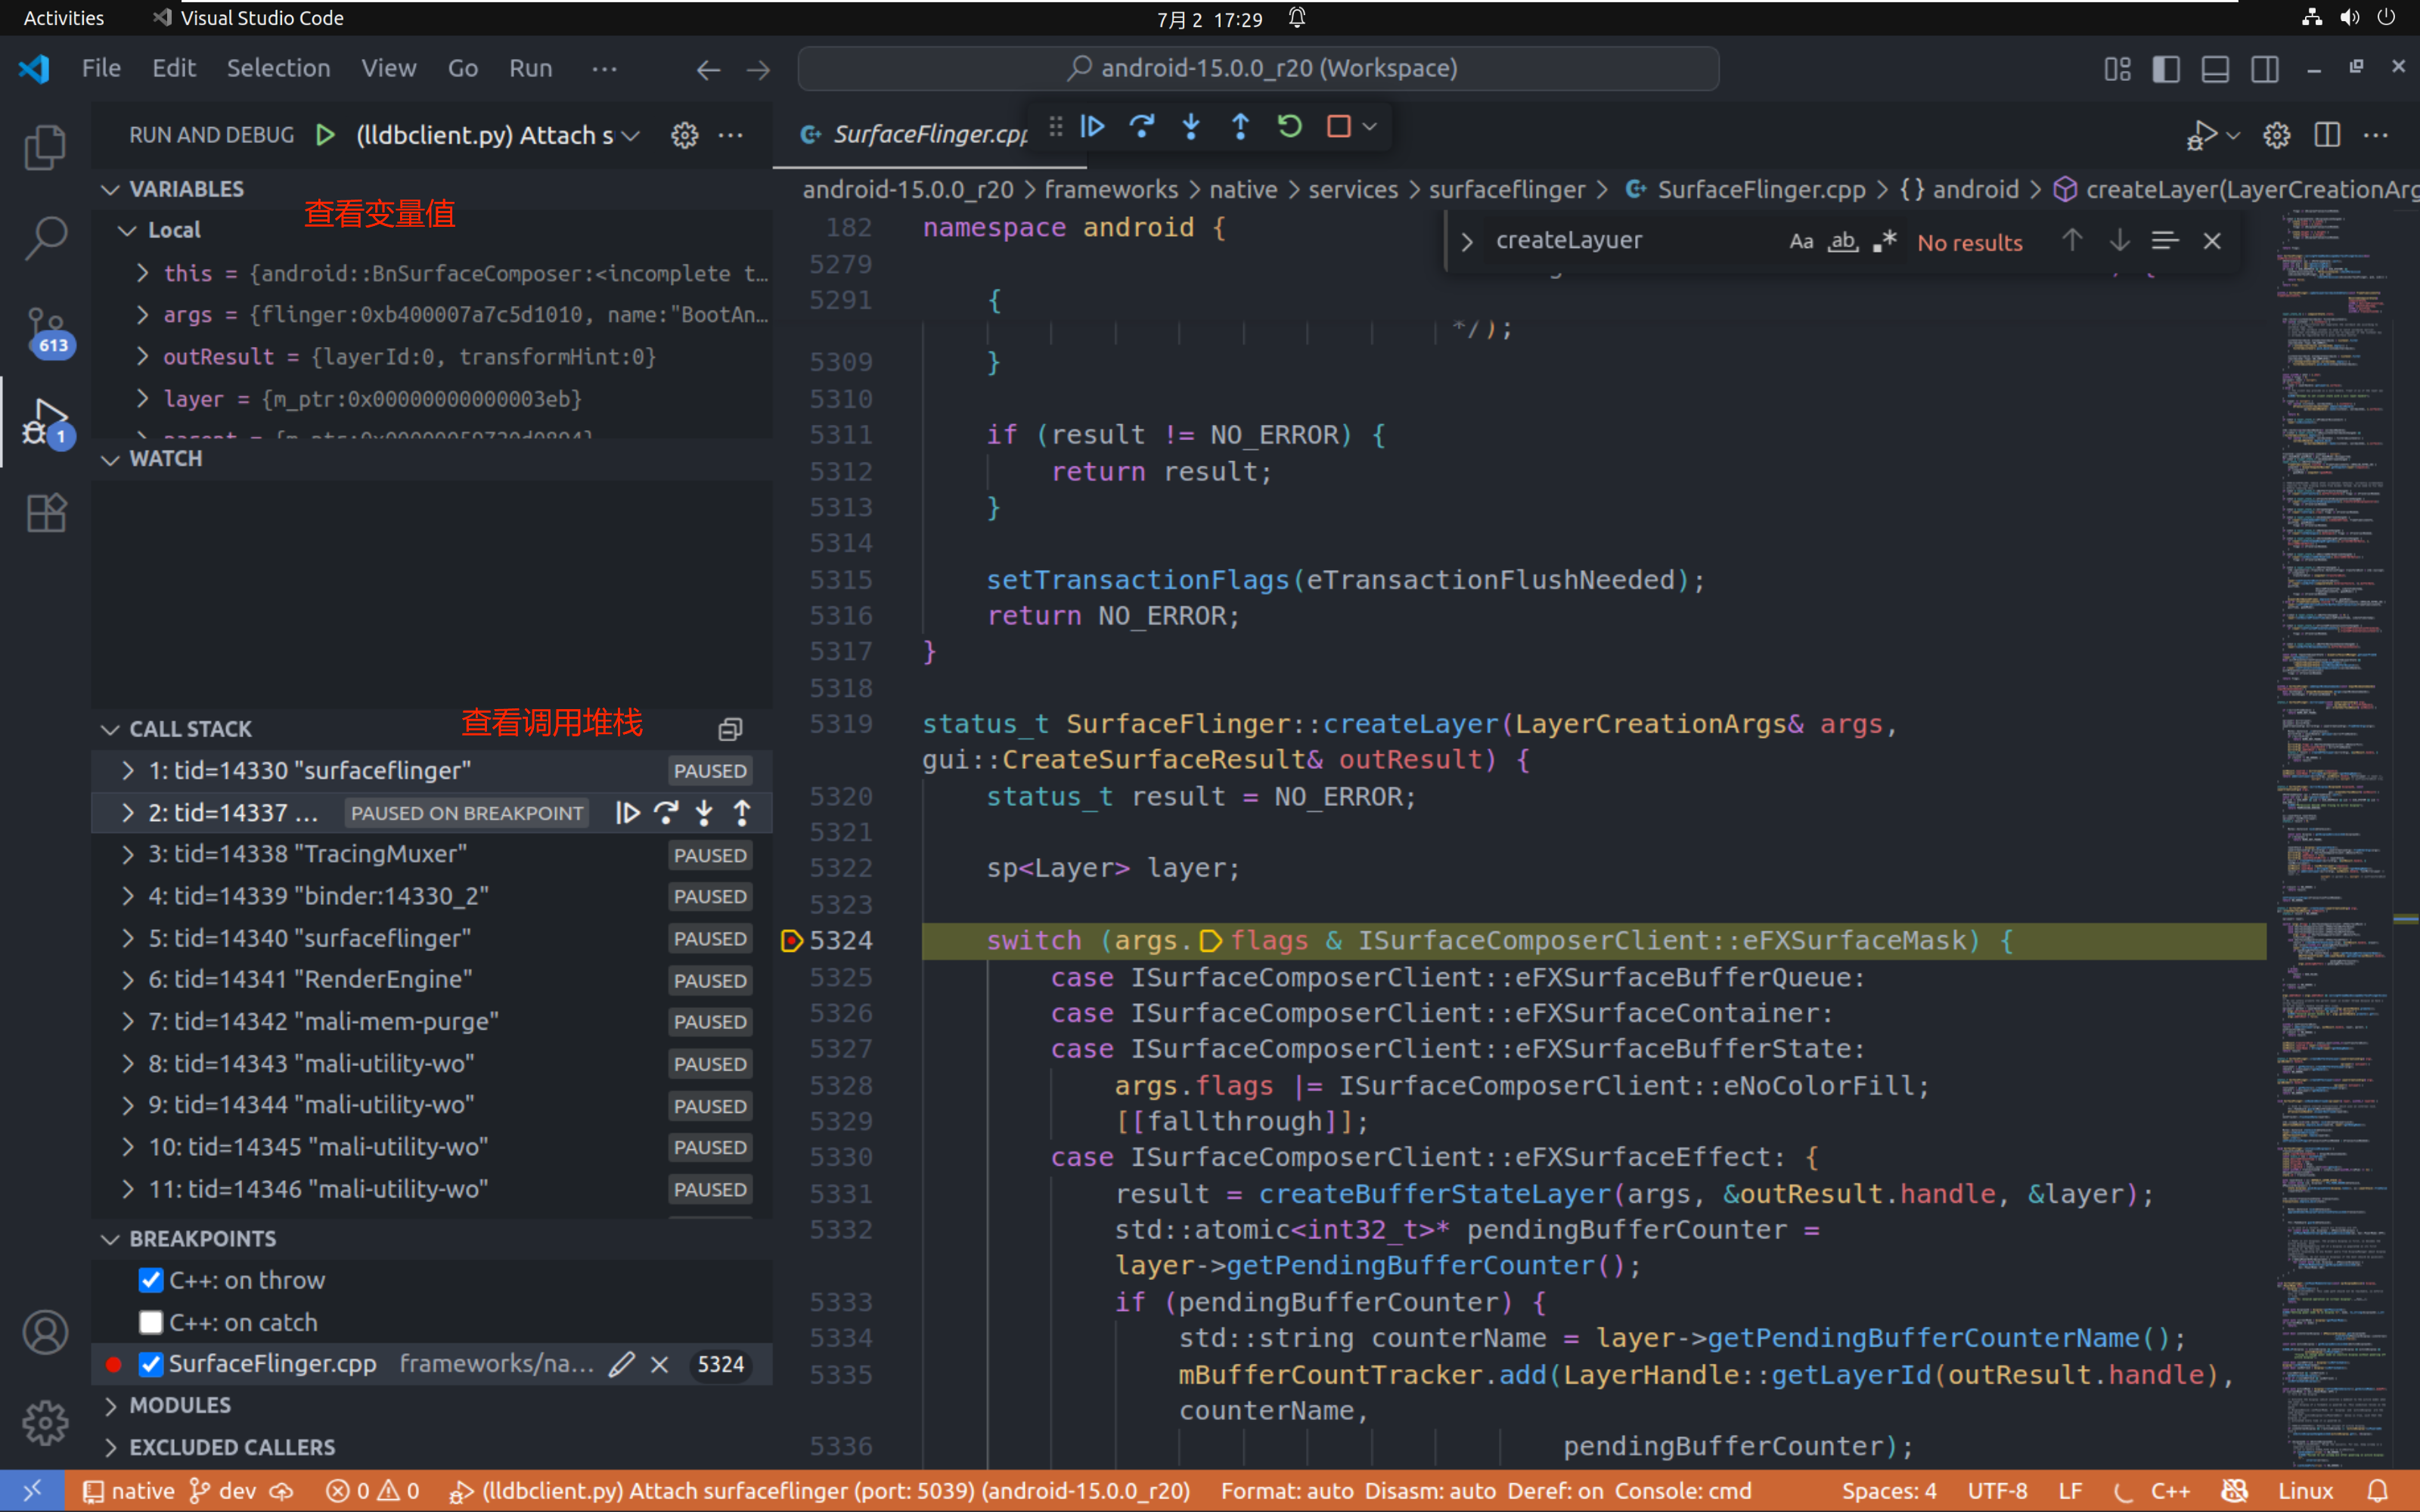This screenshot has height=1512, width=2420.
Task: Expand the args variable in Local
Action: (143, 315)
